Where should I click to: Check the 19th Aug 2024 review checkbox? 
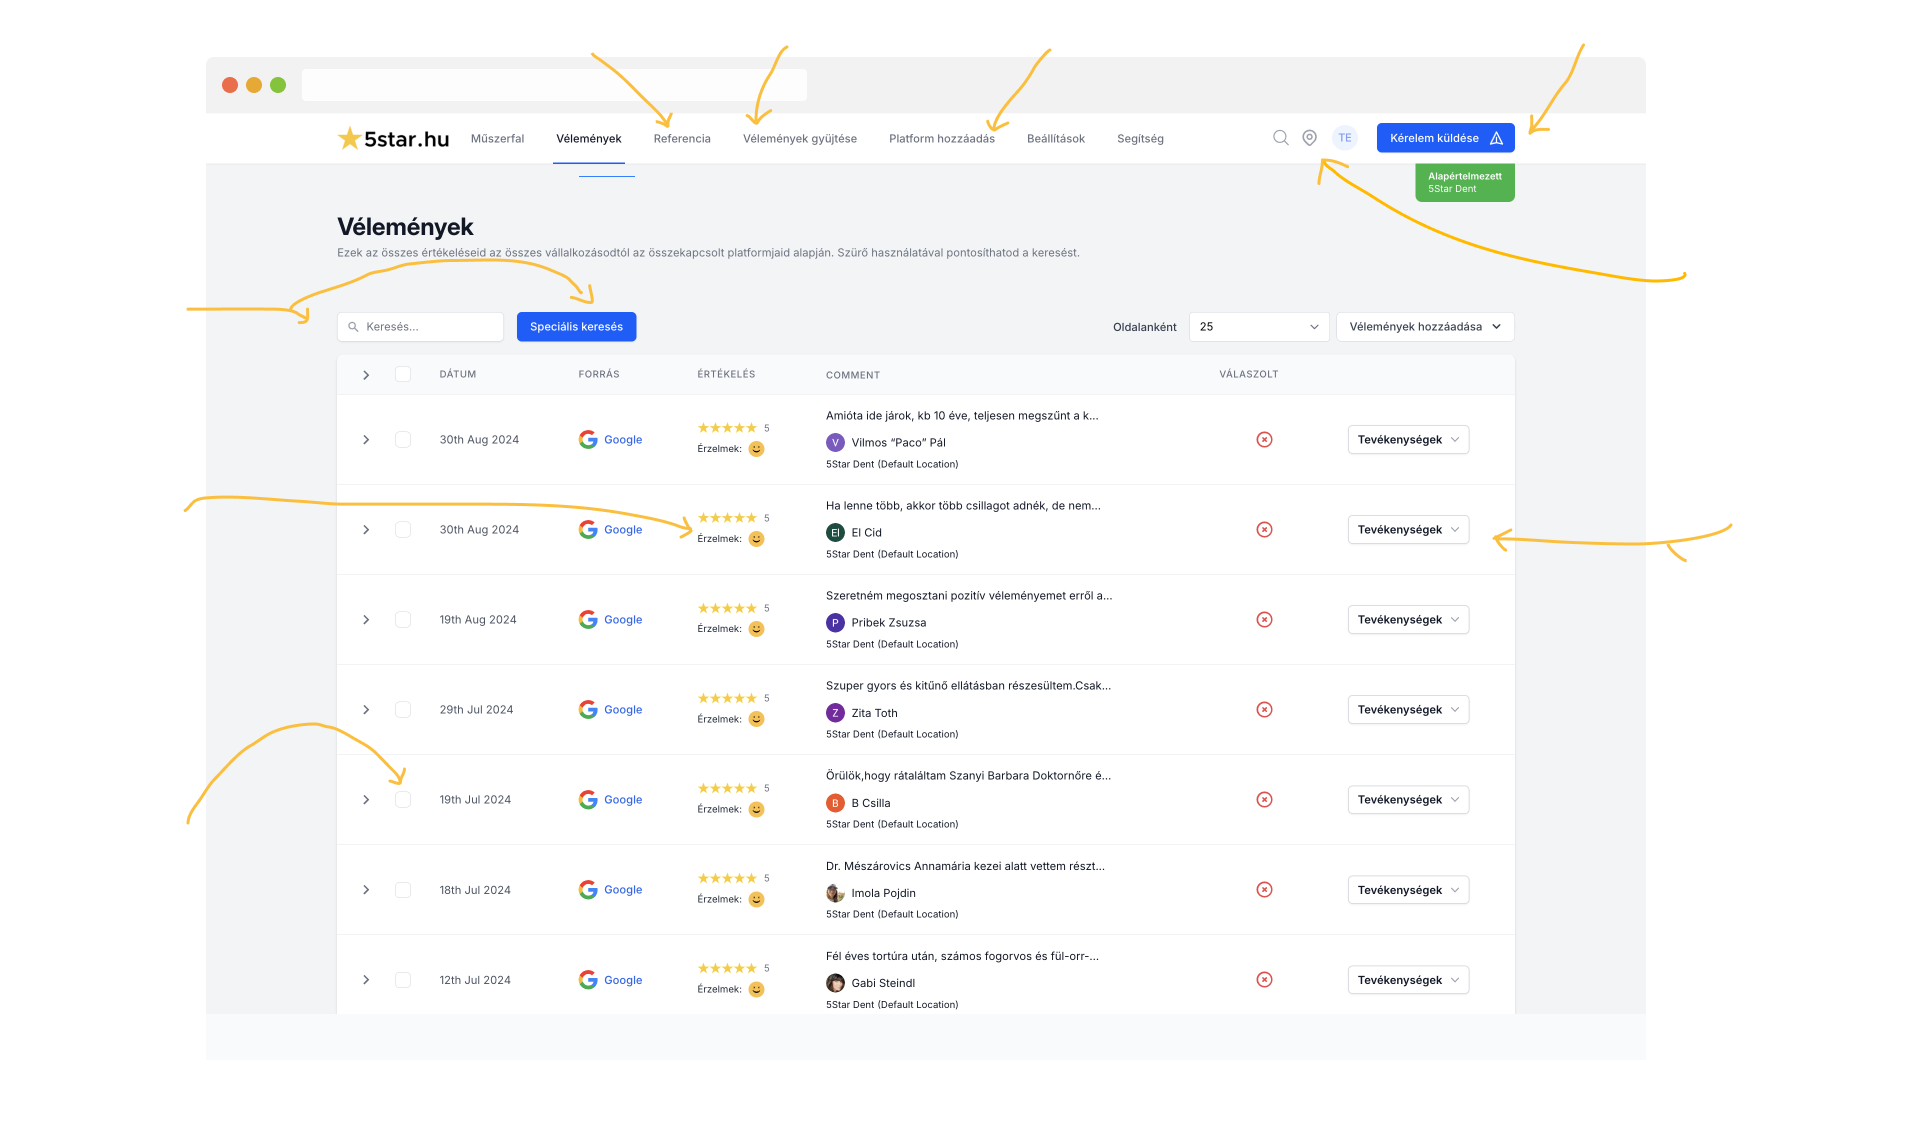click(x=403, y=620)
